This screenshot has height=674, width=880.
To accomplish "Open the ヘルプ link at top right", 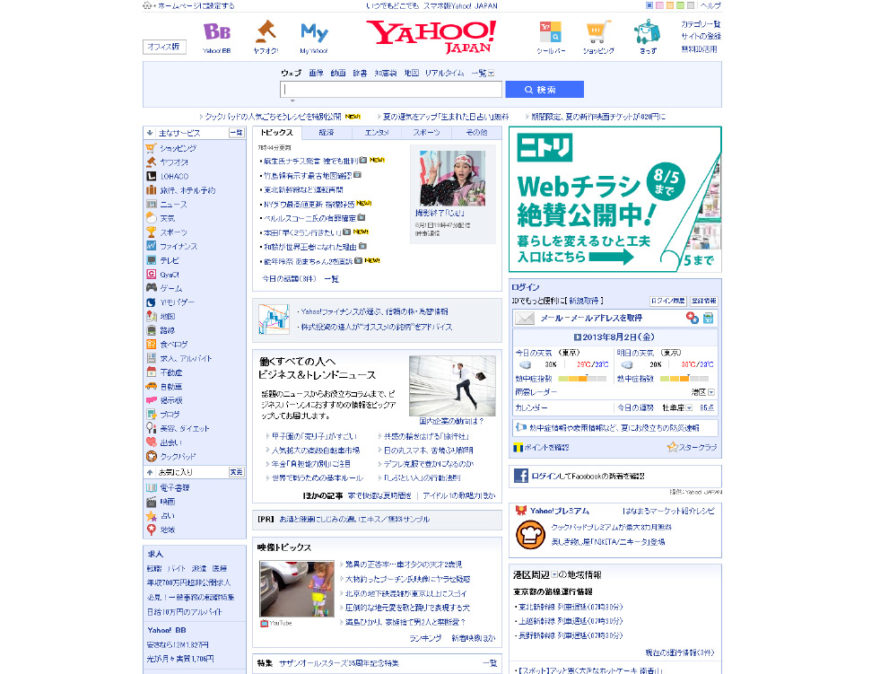I will pos(710,6).
